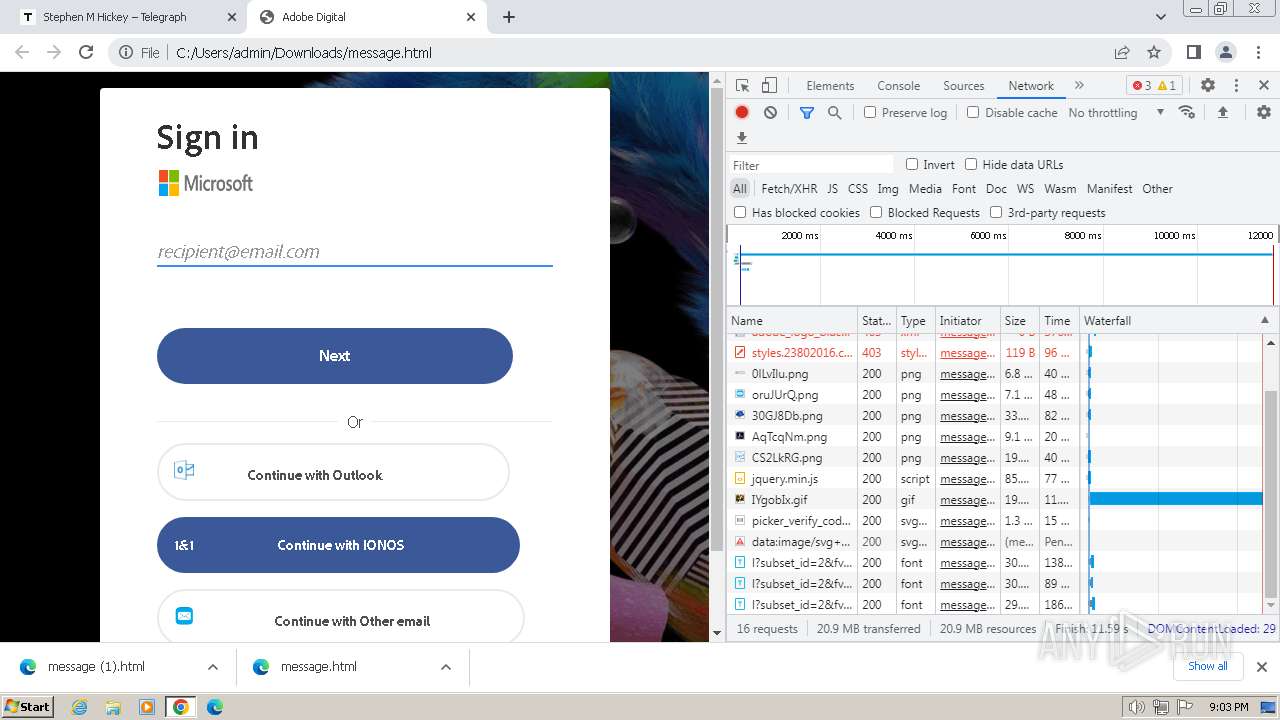Open the Chrome three-dot menu
1280x720 pixels.
pyautogui.click(x=1259, y=52)
